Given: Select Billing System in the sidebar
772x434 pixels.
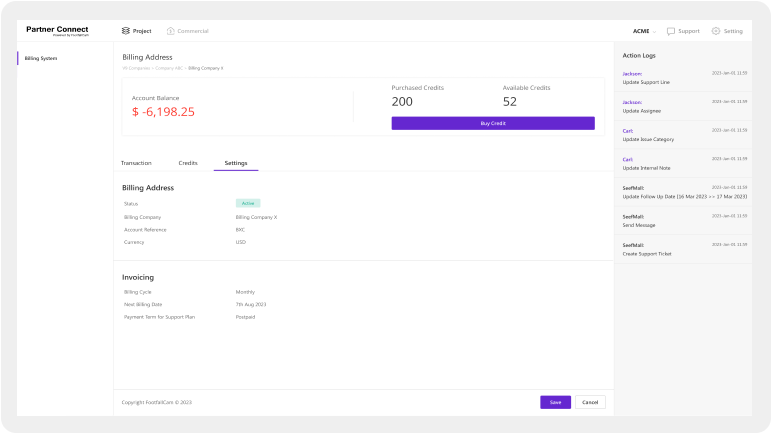Looking at the screenshot, I should point(41,58).
